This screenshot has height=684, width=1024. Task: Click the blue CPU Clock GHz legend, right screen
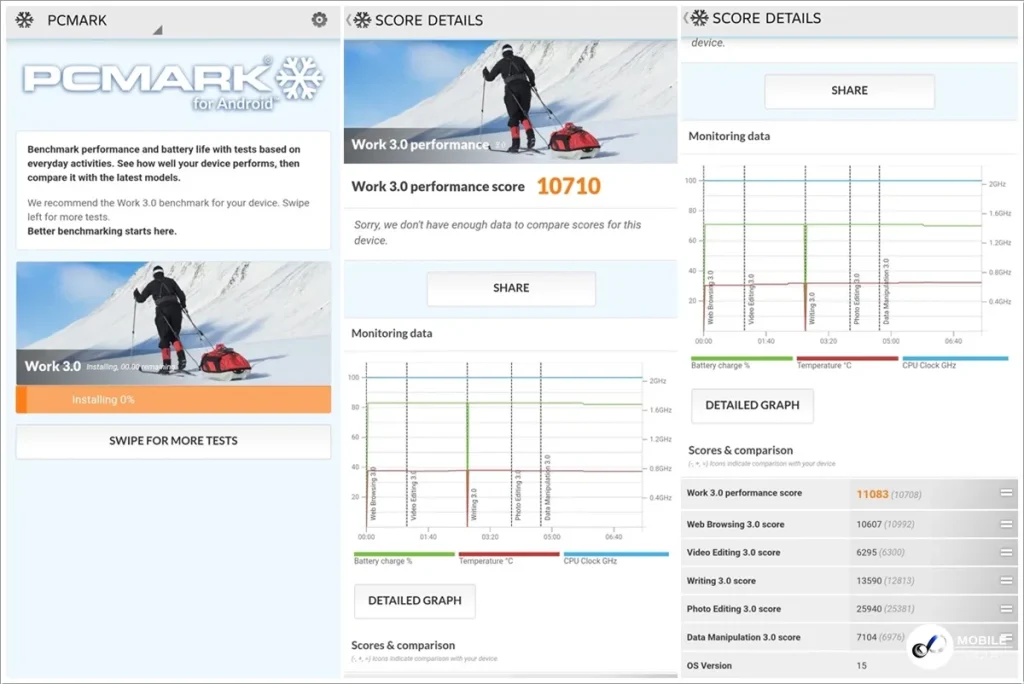click(955, 363)
